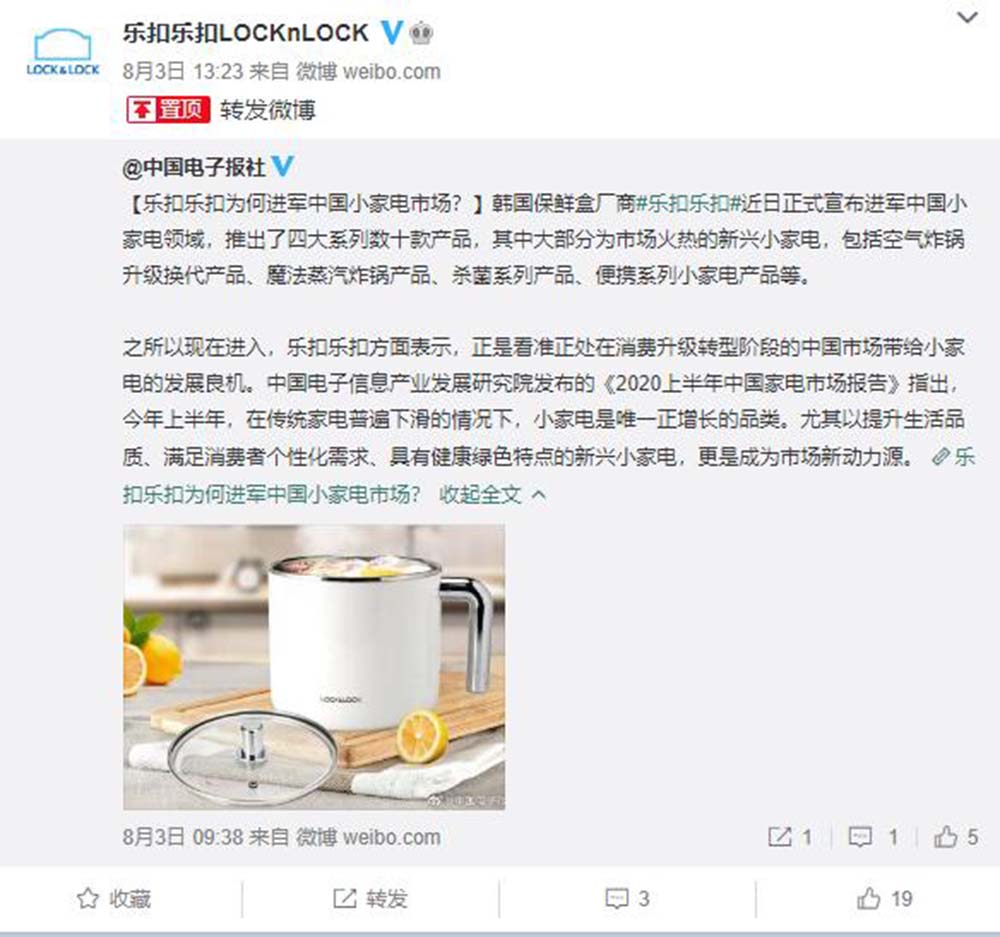Click the blue verified badge beside 乐扣乐扣LOCKnLOCK

click(x=392, y=32)
